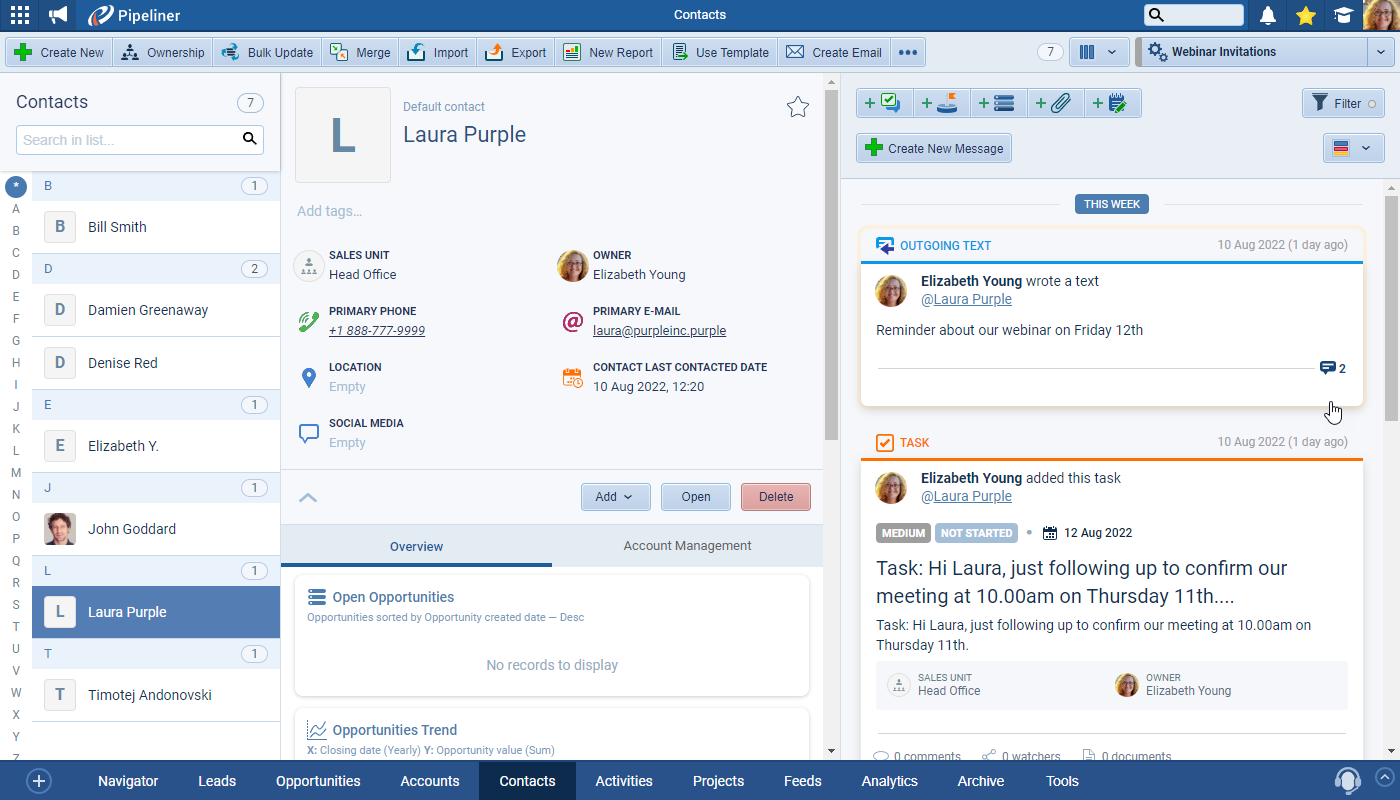Click the add attachment paperclip icon
Image resolution: width=1400 pixels, height=800 pixels.
[x=1055, y=103]
